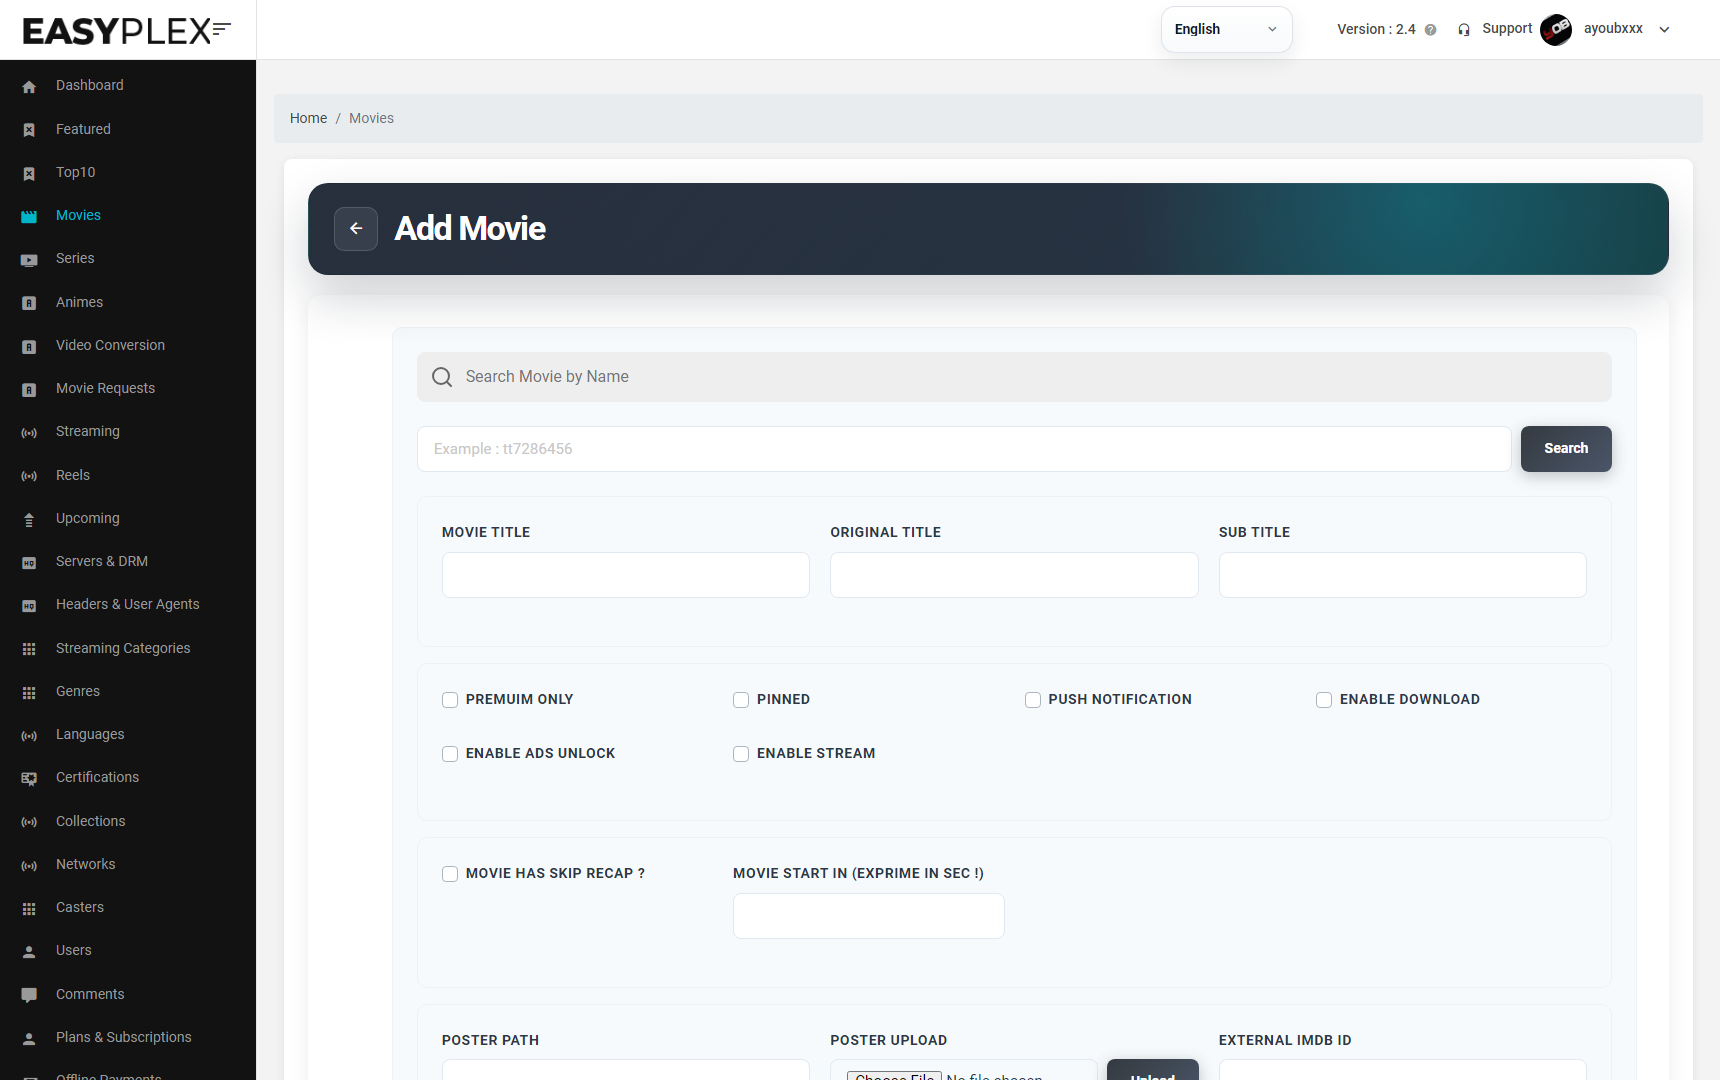The width and height of the screenshot is (1720, 1080).
Task: Enable Push Notification checkbox
Action: pyautogui.click(x=1033, y=700)
